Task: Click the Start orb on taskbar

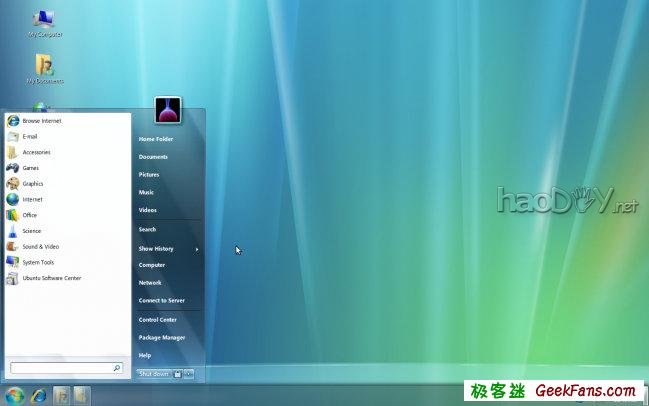Action: pos(15,395)
